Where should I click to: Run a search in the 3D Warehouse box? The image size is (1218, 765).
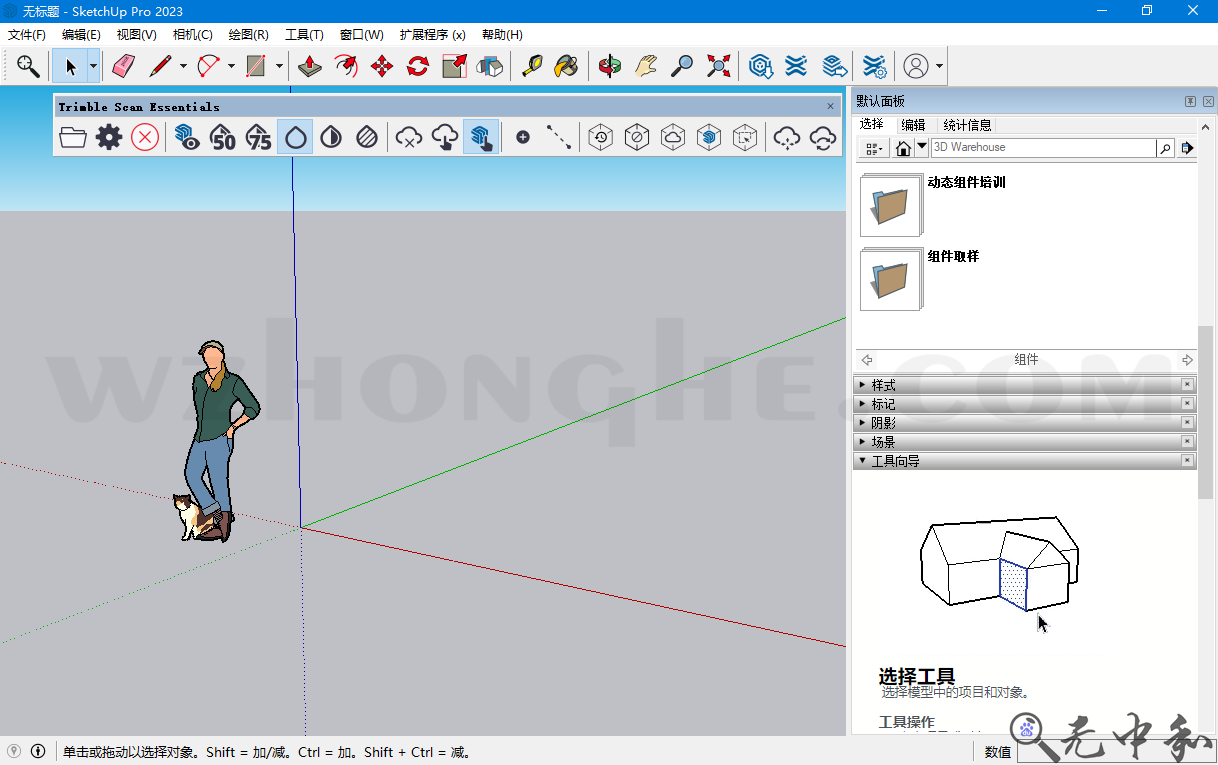pyautogui.click(x=1165, y=147)
